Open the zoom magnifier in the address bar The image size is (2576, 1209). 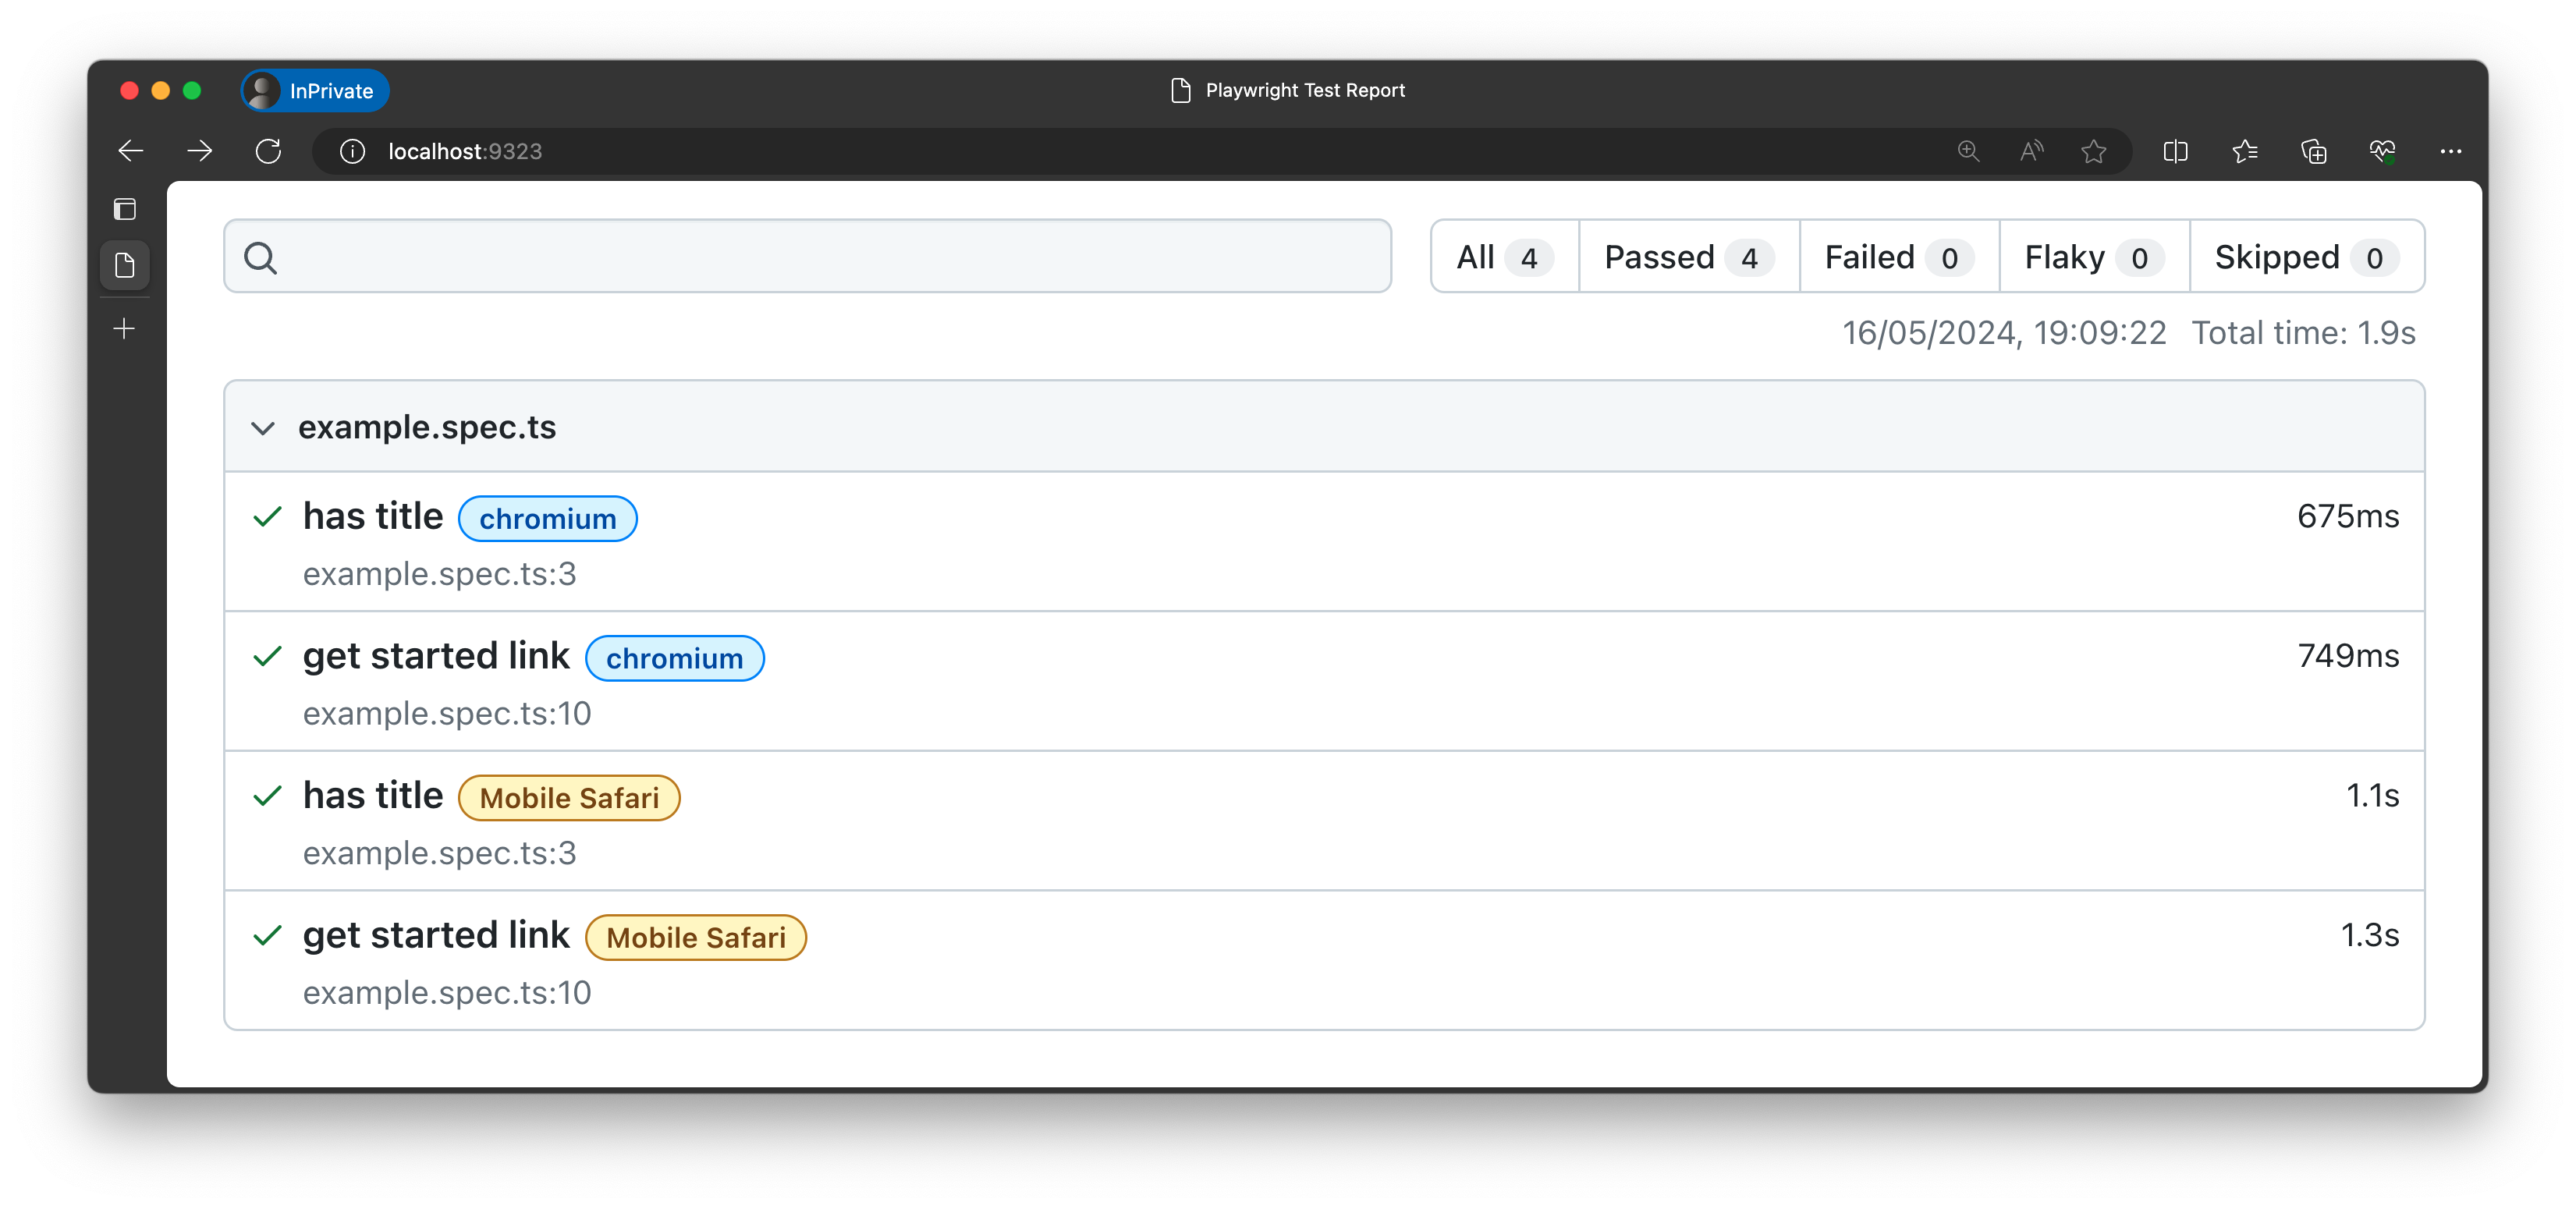click(1968, 151)
